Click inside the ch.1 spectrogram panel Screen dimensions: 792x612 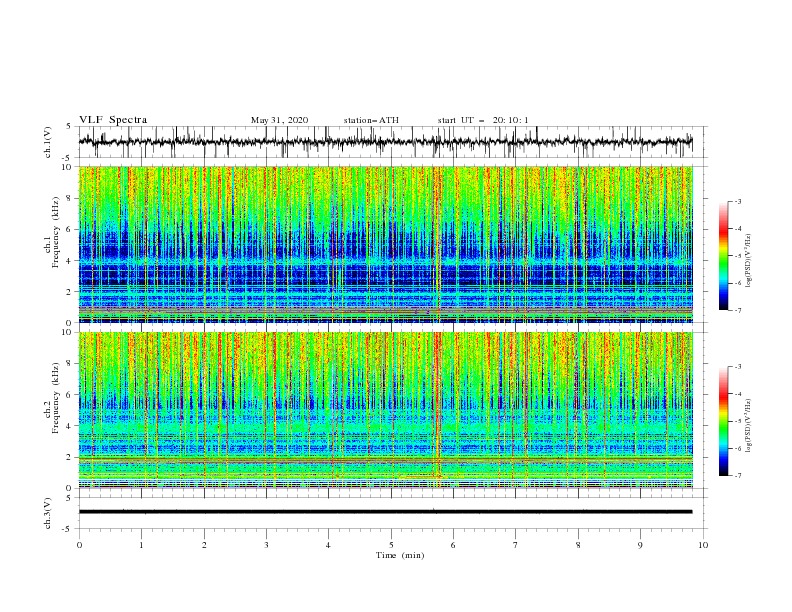pos(386,244)
